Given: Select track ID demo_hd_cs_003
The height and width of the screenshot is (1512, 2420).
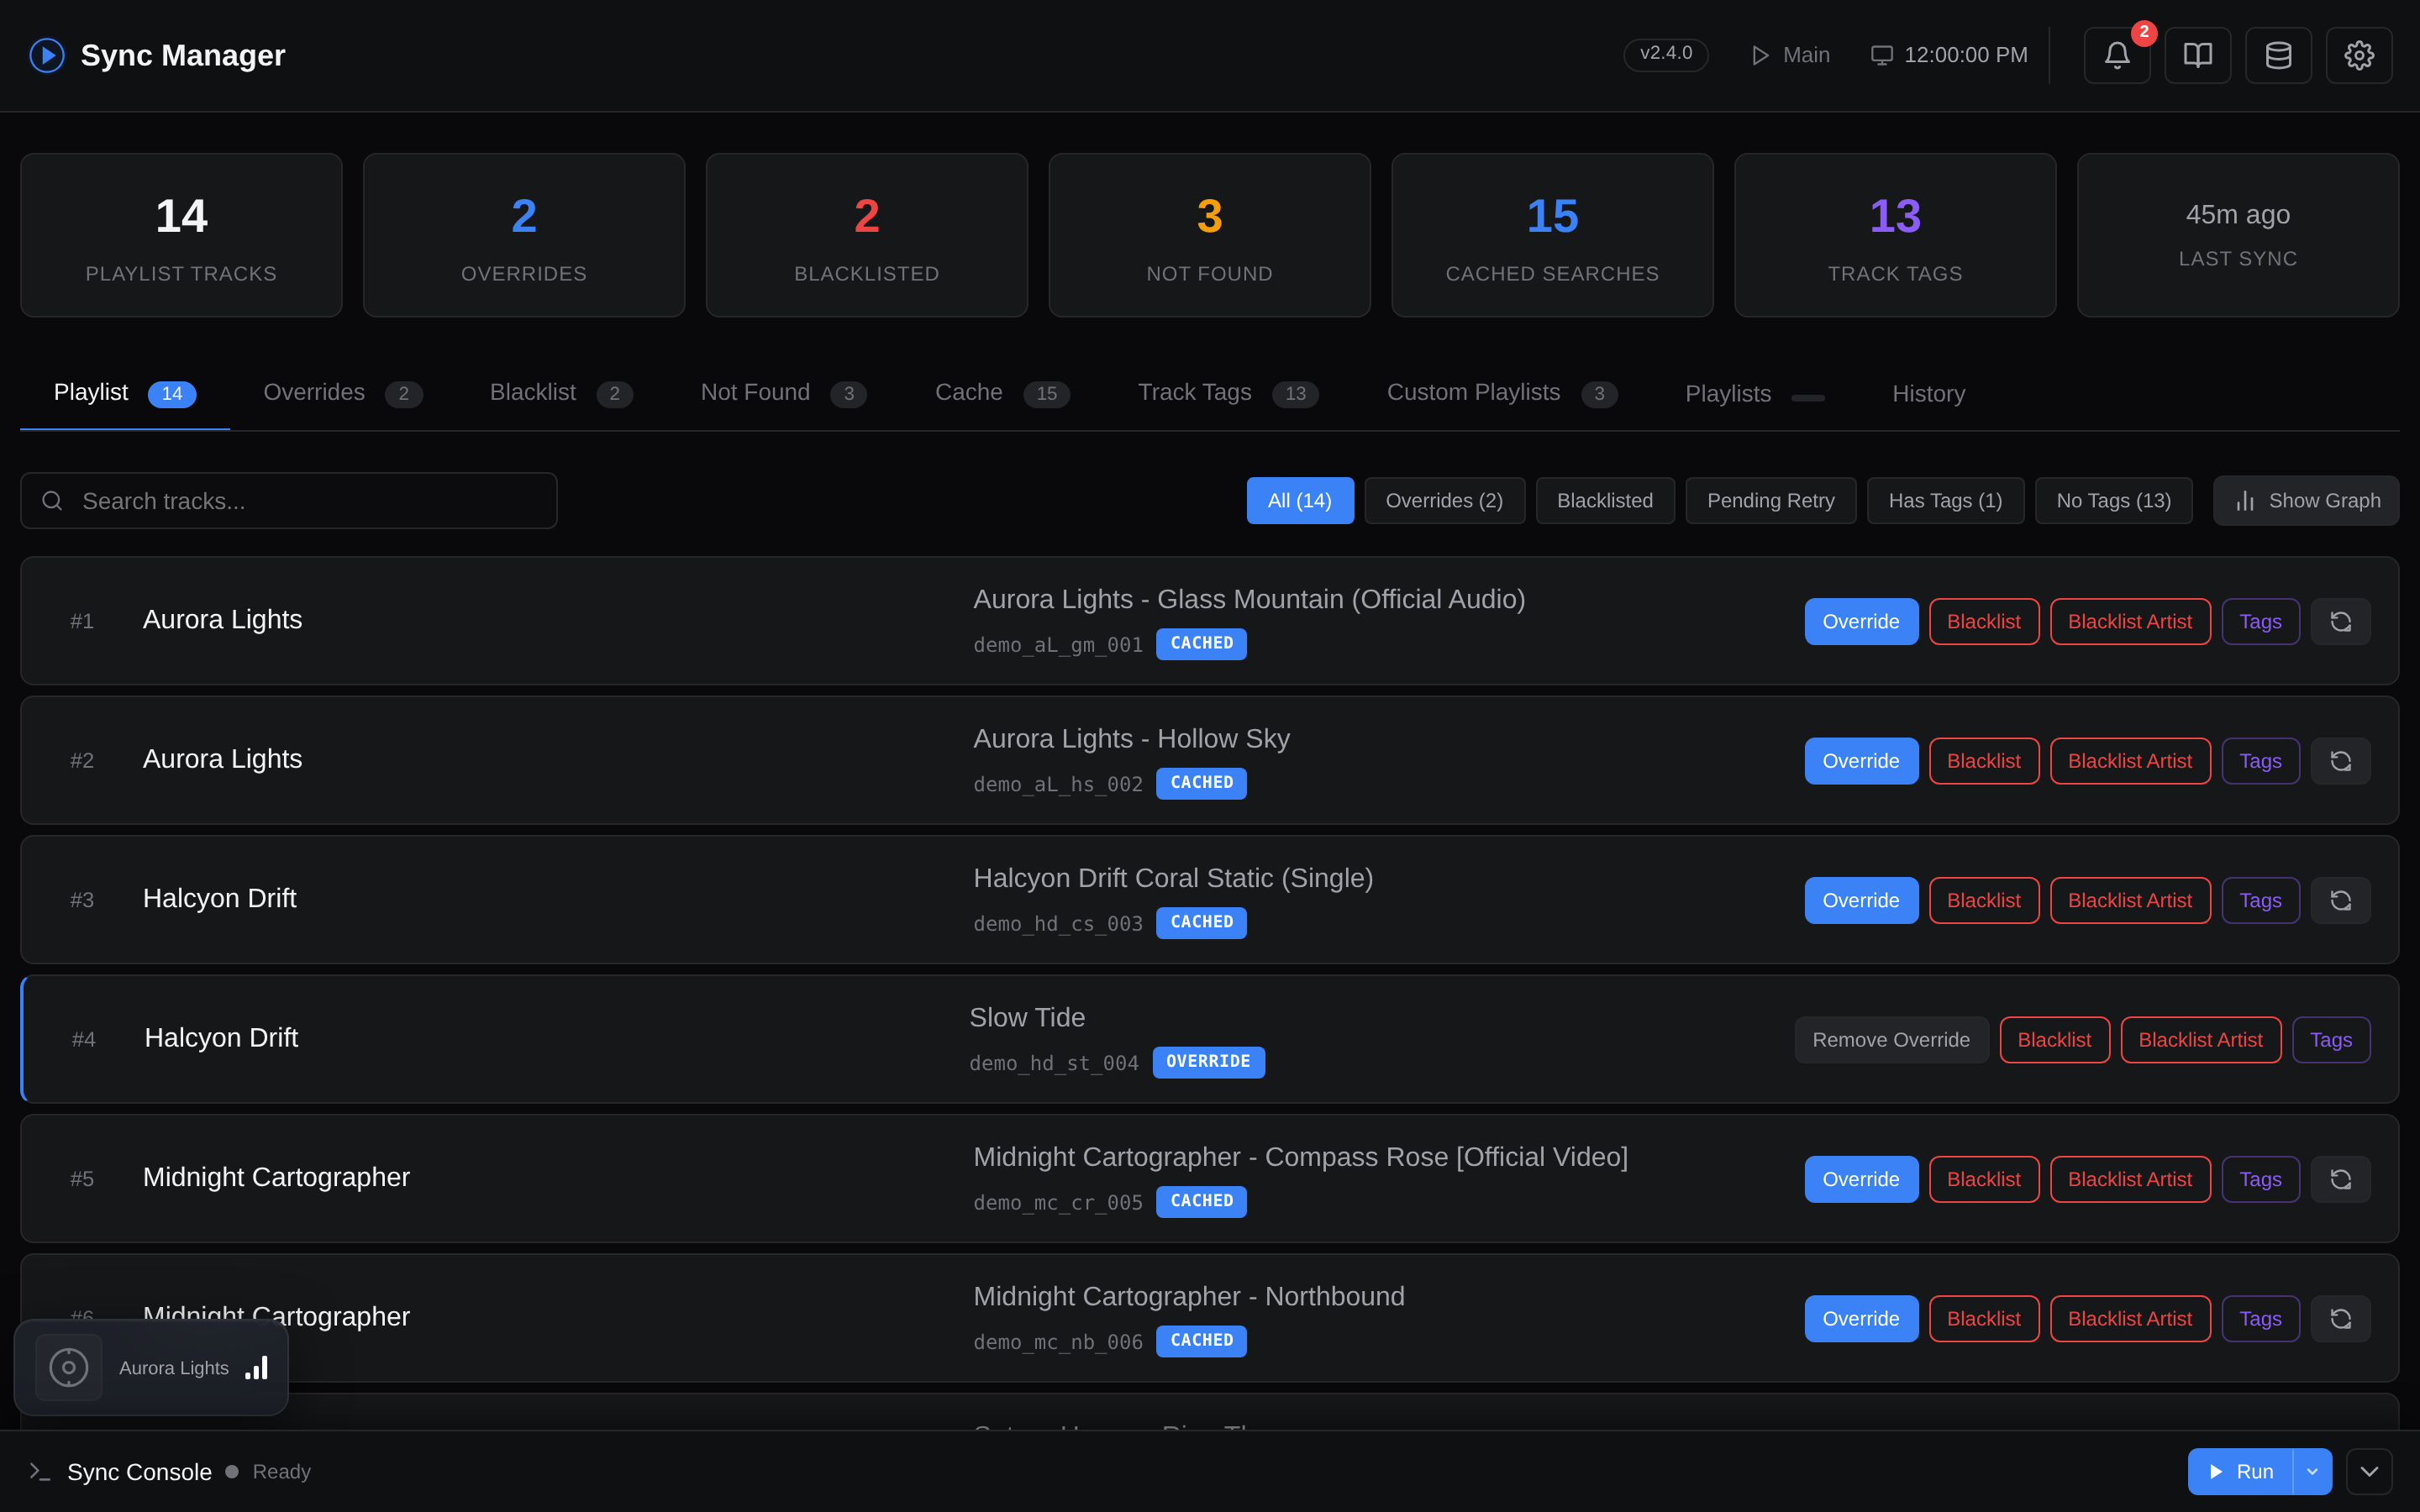Looking at the screenshot, I should (x=1058, y=924).
